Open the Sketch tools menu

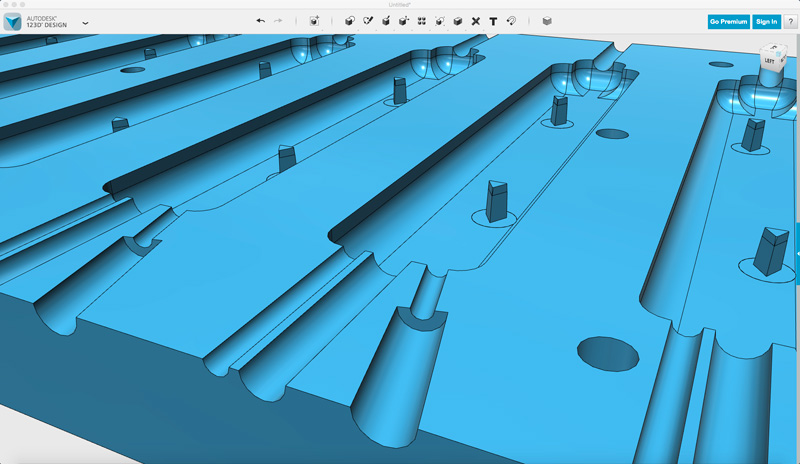368,21
